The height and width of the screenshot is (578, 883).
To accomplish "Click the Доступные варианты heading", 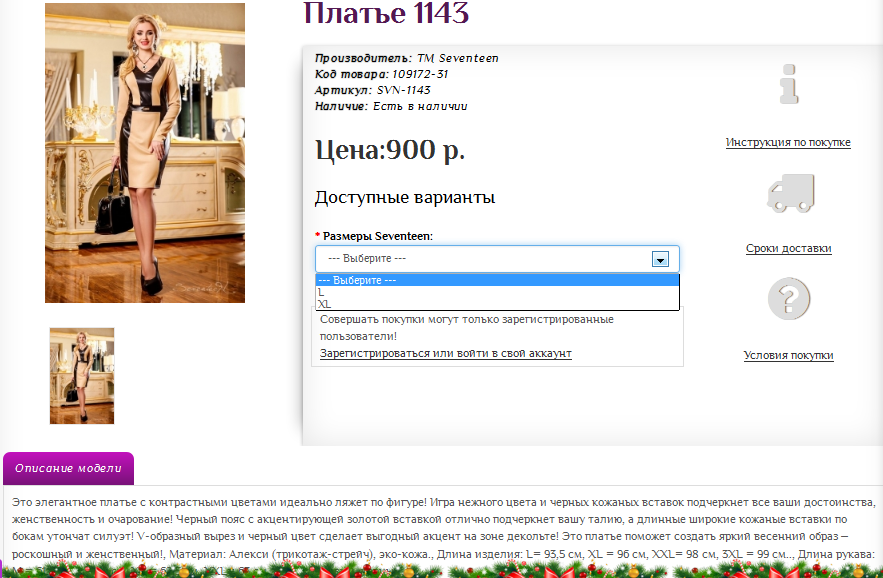I will pos(405,198).
